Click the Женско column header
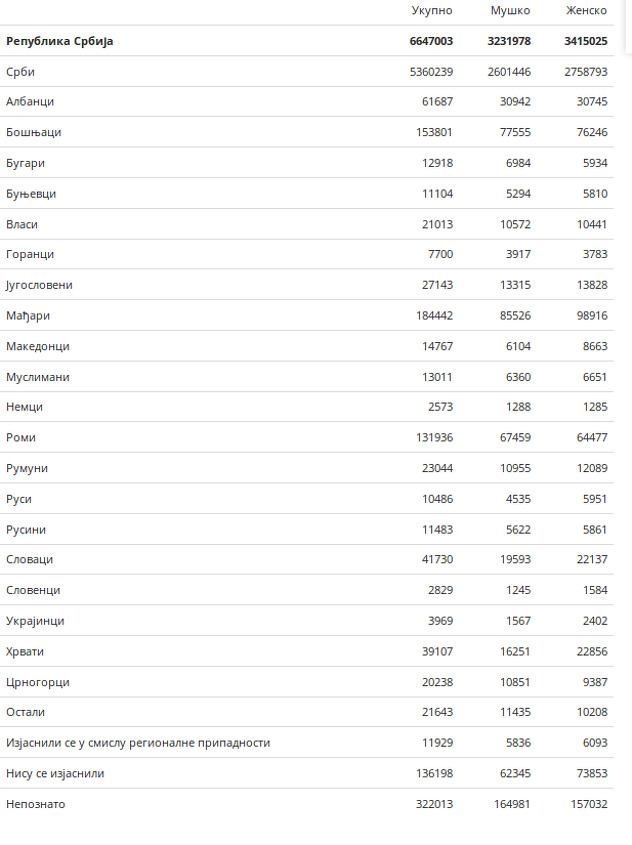This screenshot has height=845, width=632. tap(587, 10)
